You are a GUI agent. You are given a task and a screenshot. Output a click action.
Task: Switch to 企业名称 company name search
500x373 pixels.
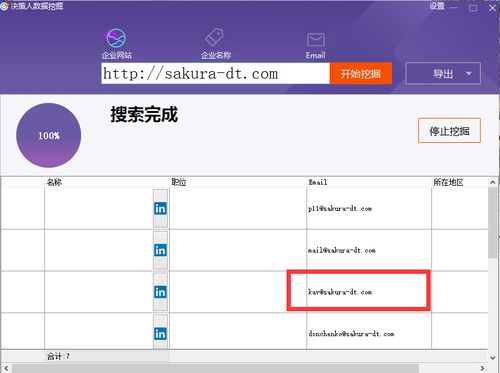pyautogui.click(x=214, y=37)
